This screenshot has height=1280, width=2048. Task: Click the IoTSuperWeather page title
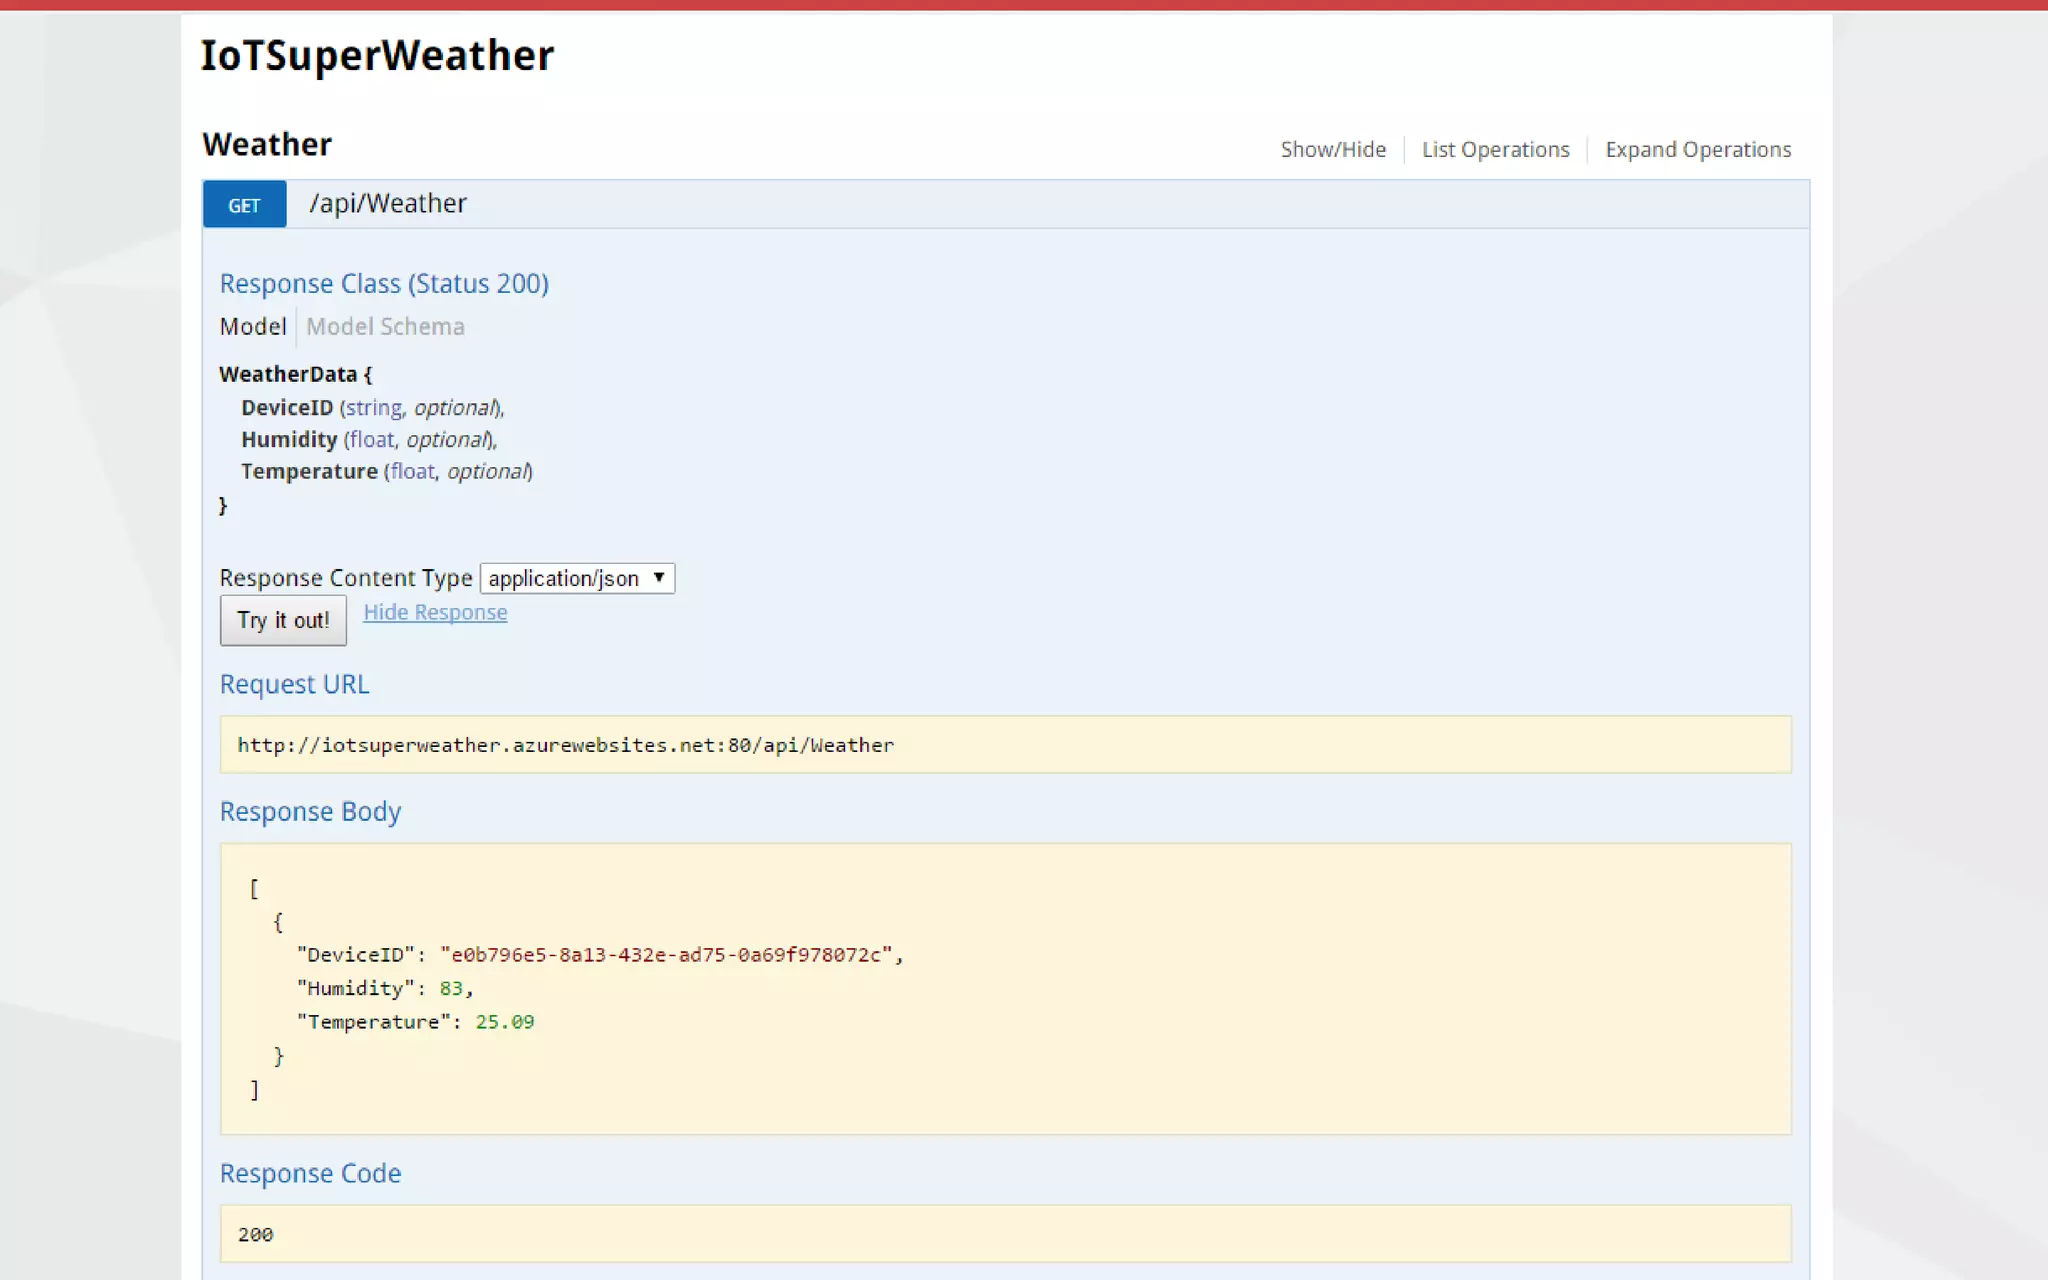(377, 56)
